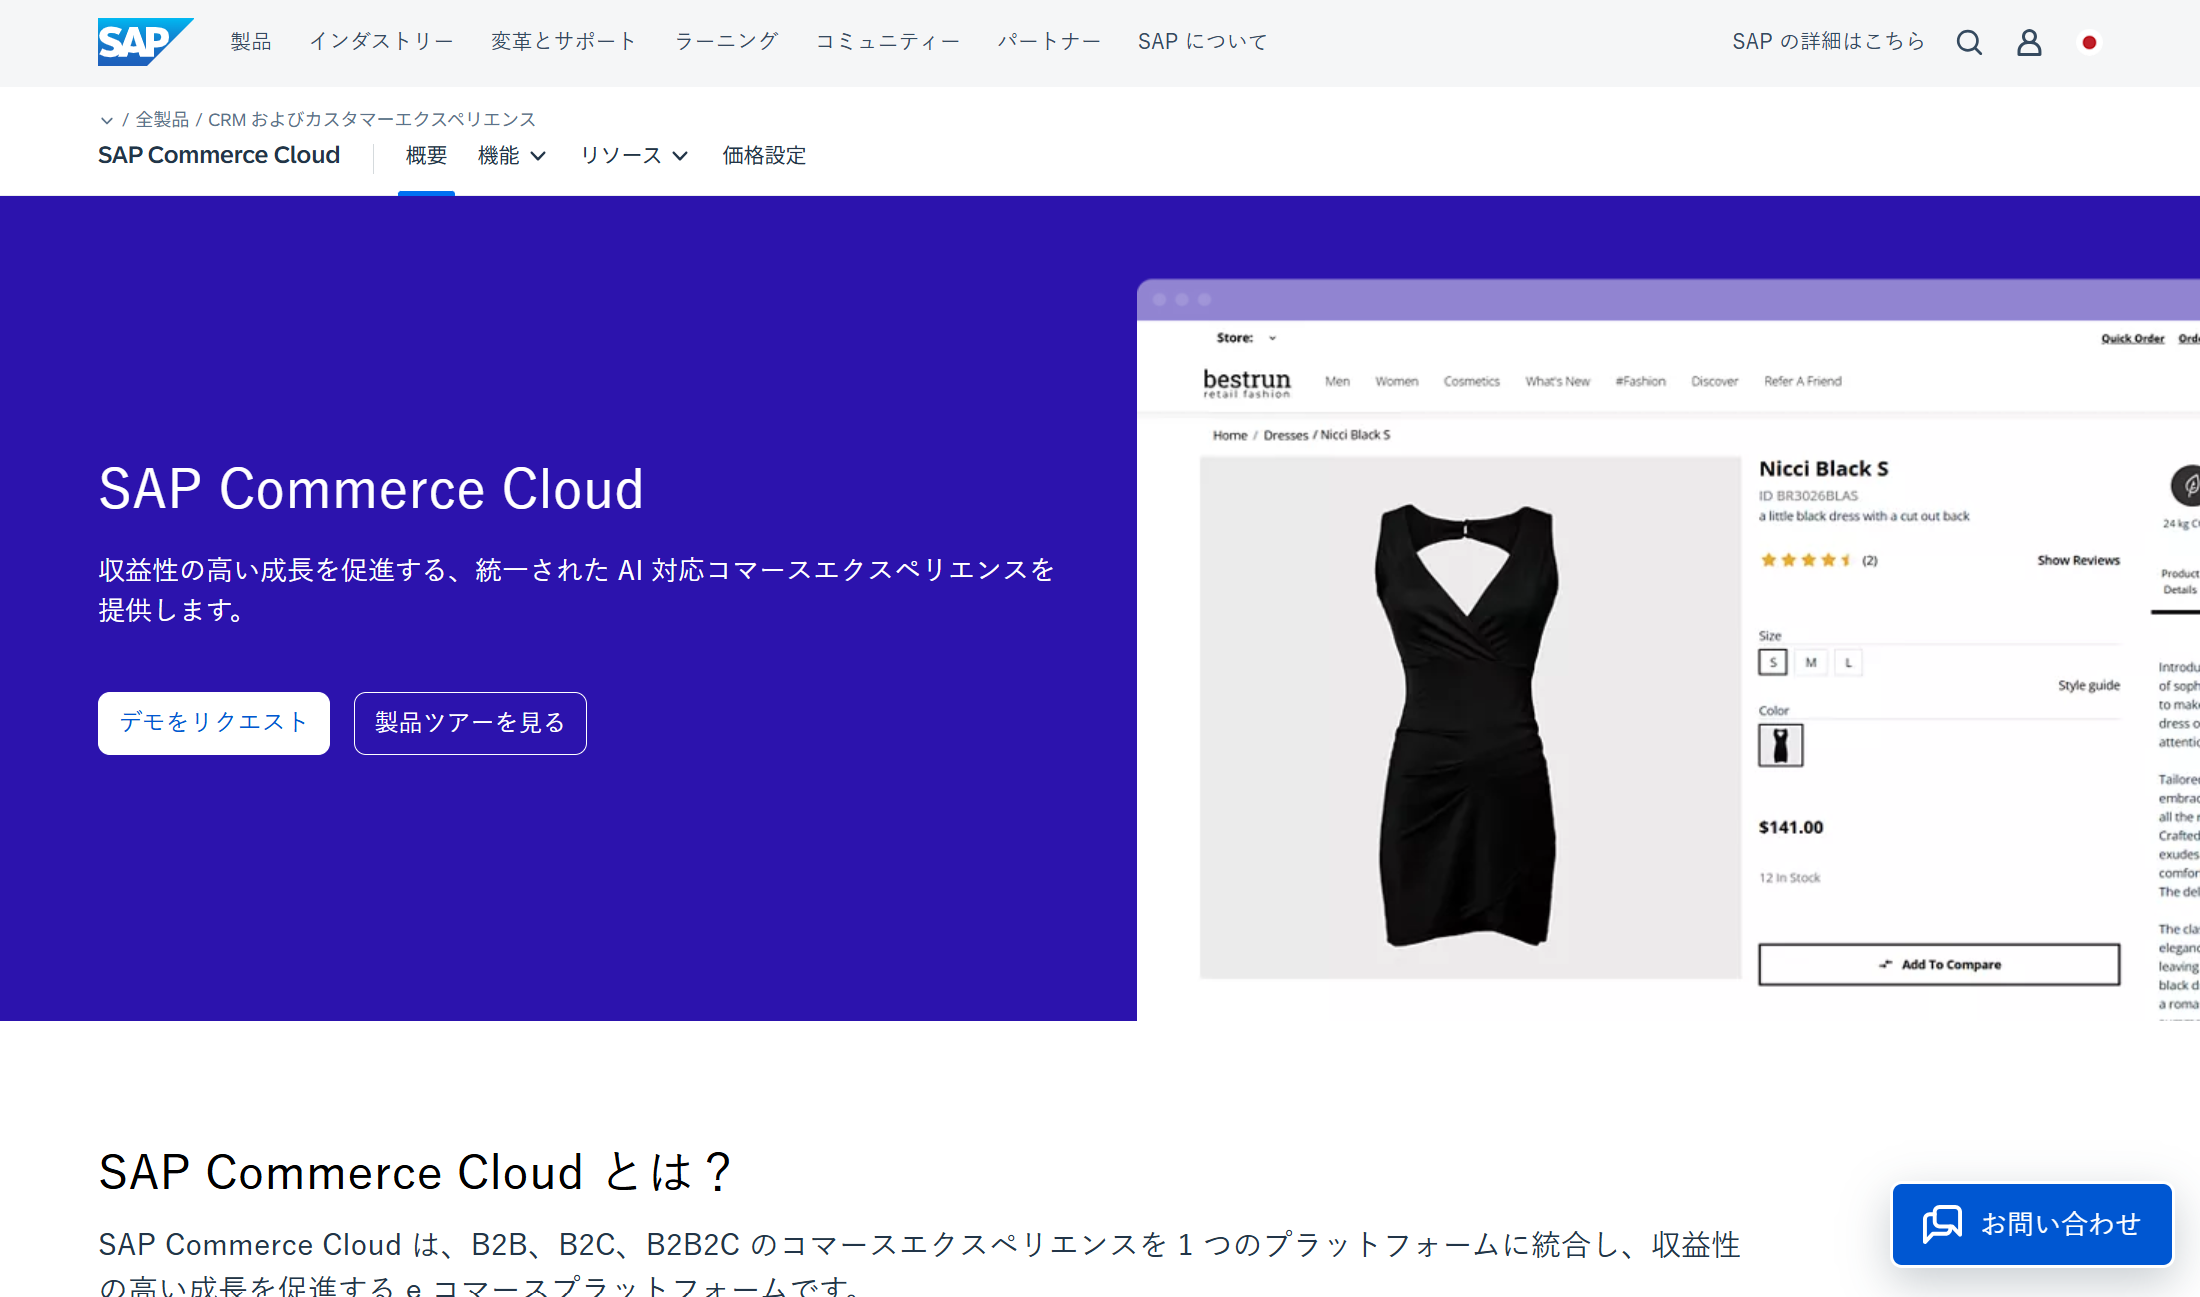This screenshot has width=2200, height=1297.
Task: Click 製品ツアーを見る button
Action: [469, 722]
